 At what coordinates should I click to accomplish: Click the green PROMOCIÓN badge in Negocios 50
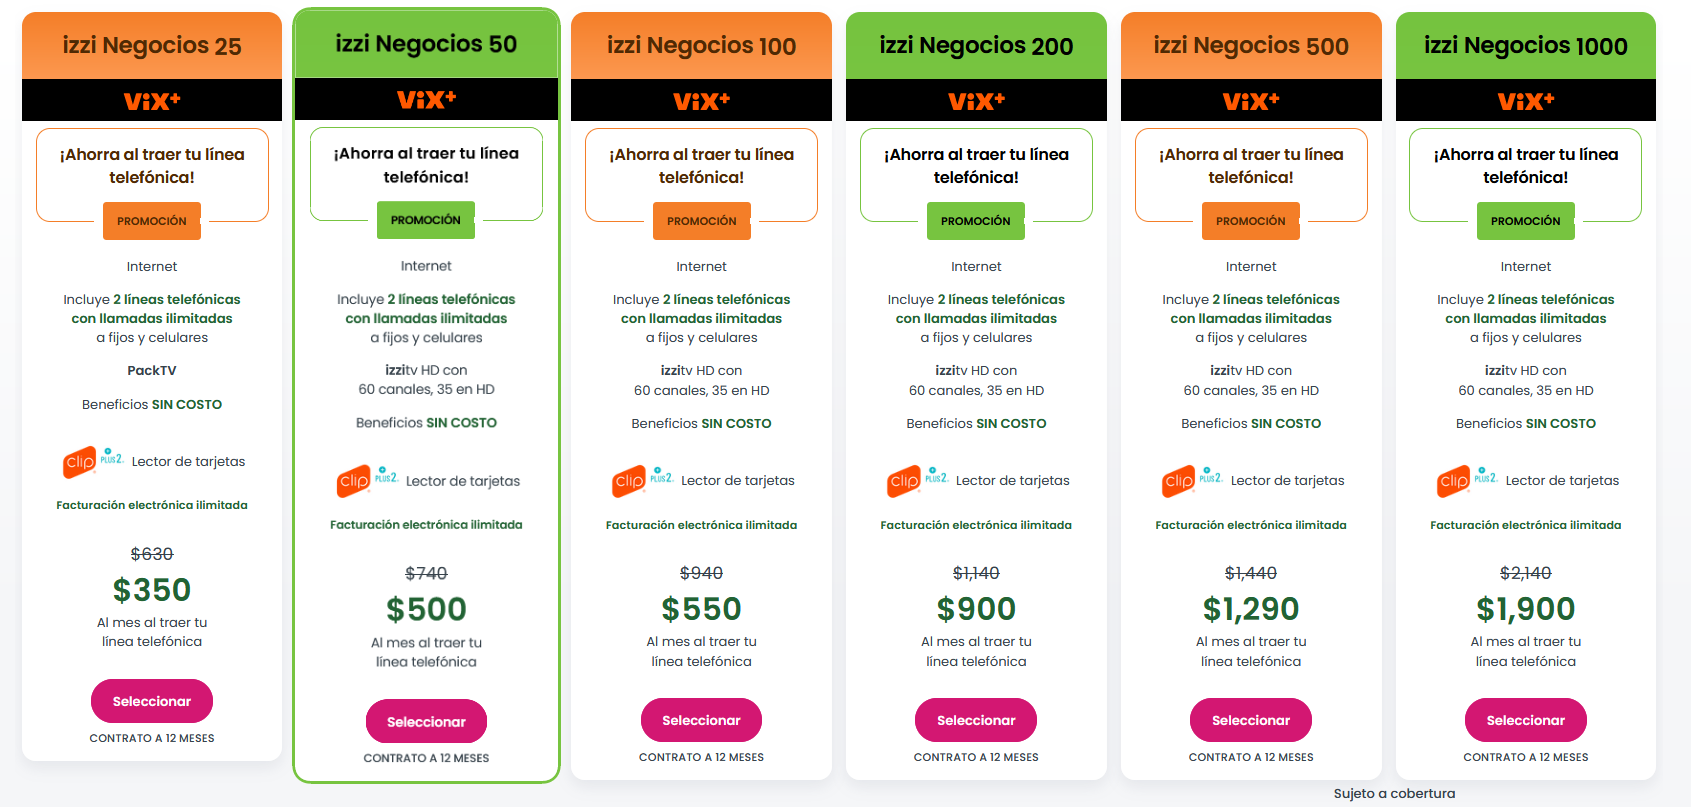point(426,220)
